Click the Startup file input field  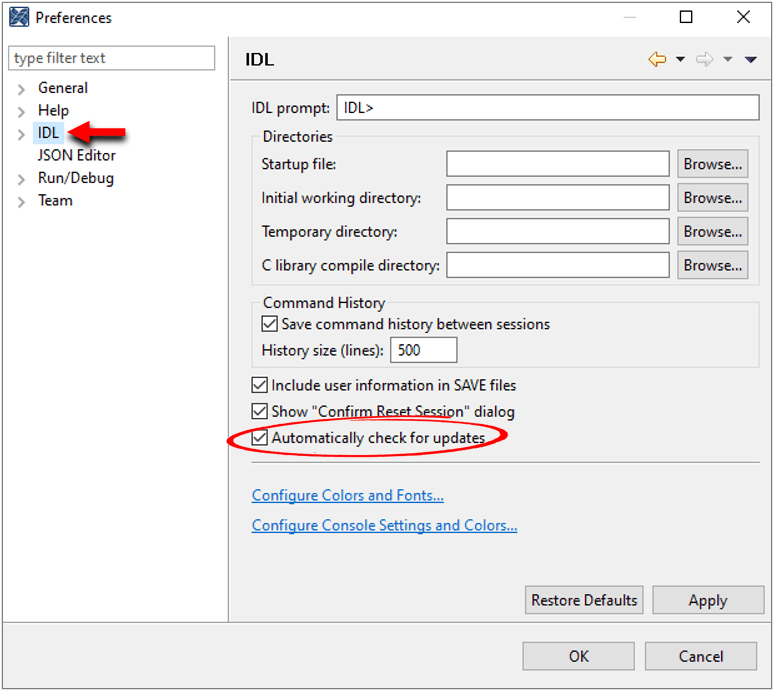[x=558, y=164]
